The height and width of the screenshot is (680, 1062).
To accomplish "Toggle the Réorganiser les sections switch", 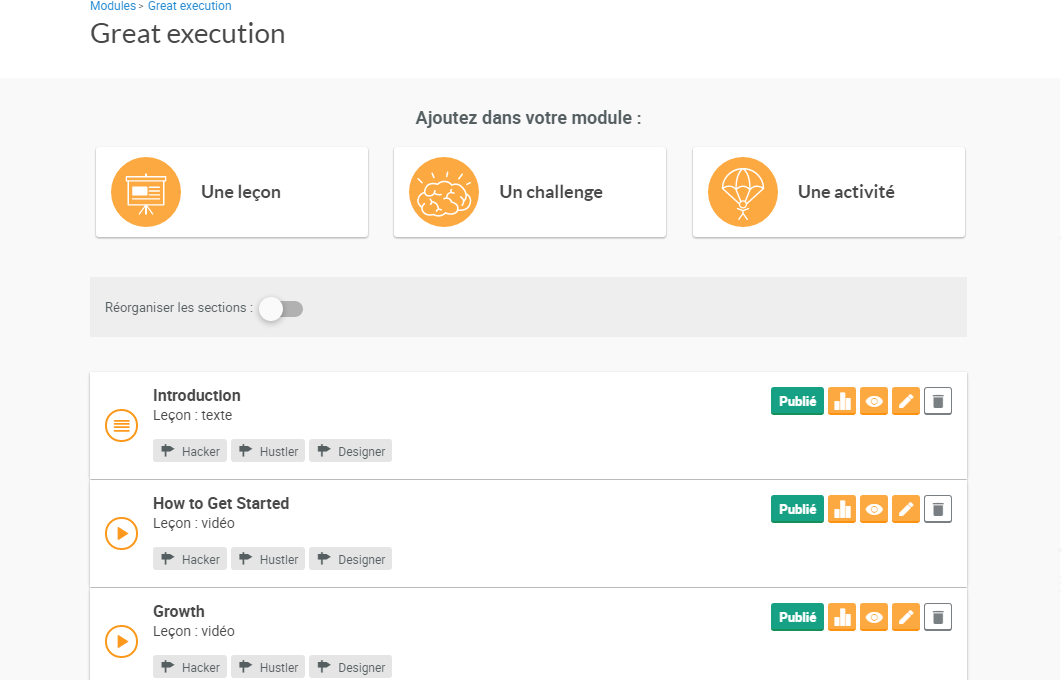I will tap(280, 309).
